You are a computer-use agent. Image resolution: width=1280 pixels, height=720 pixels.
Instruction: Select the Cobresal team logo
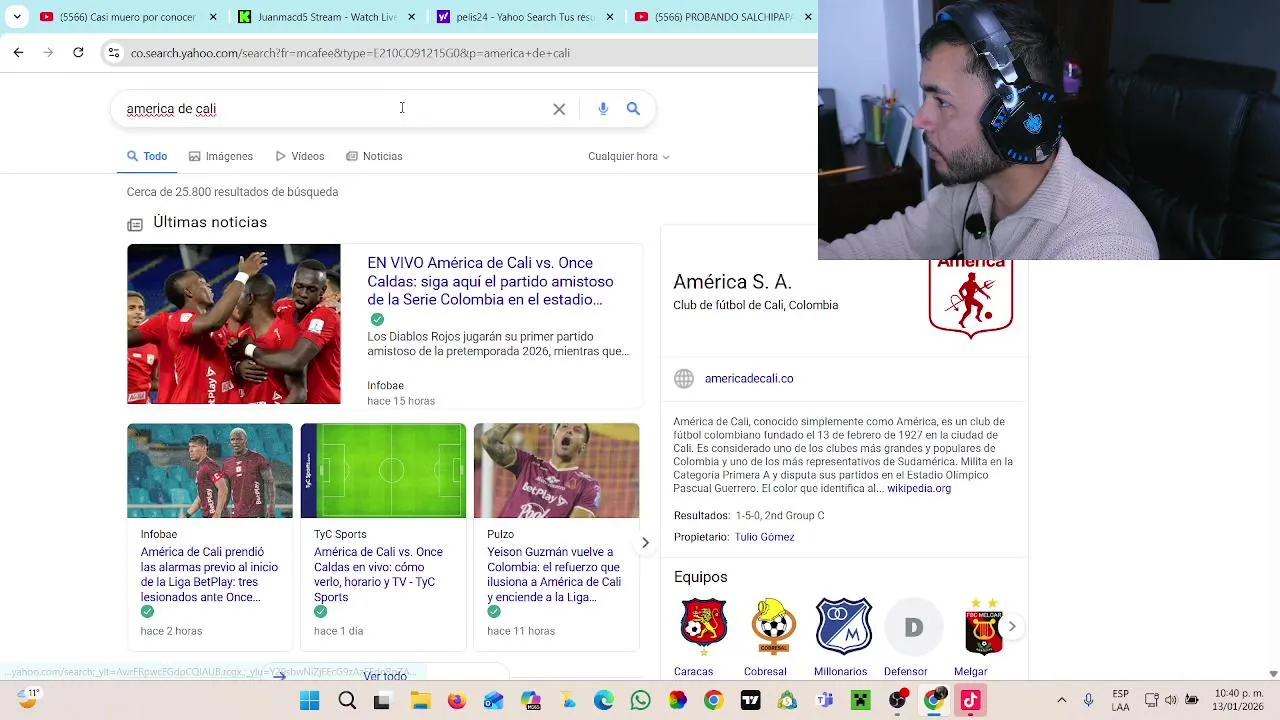pyautogui.click(x=773, y=626)
